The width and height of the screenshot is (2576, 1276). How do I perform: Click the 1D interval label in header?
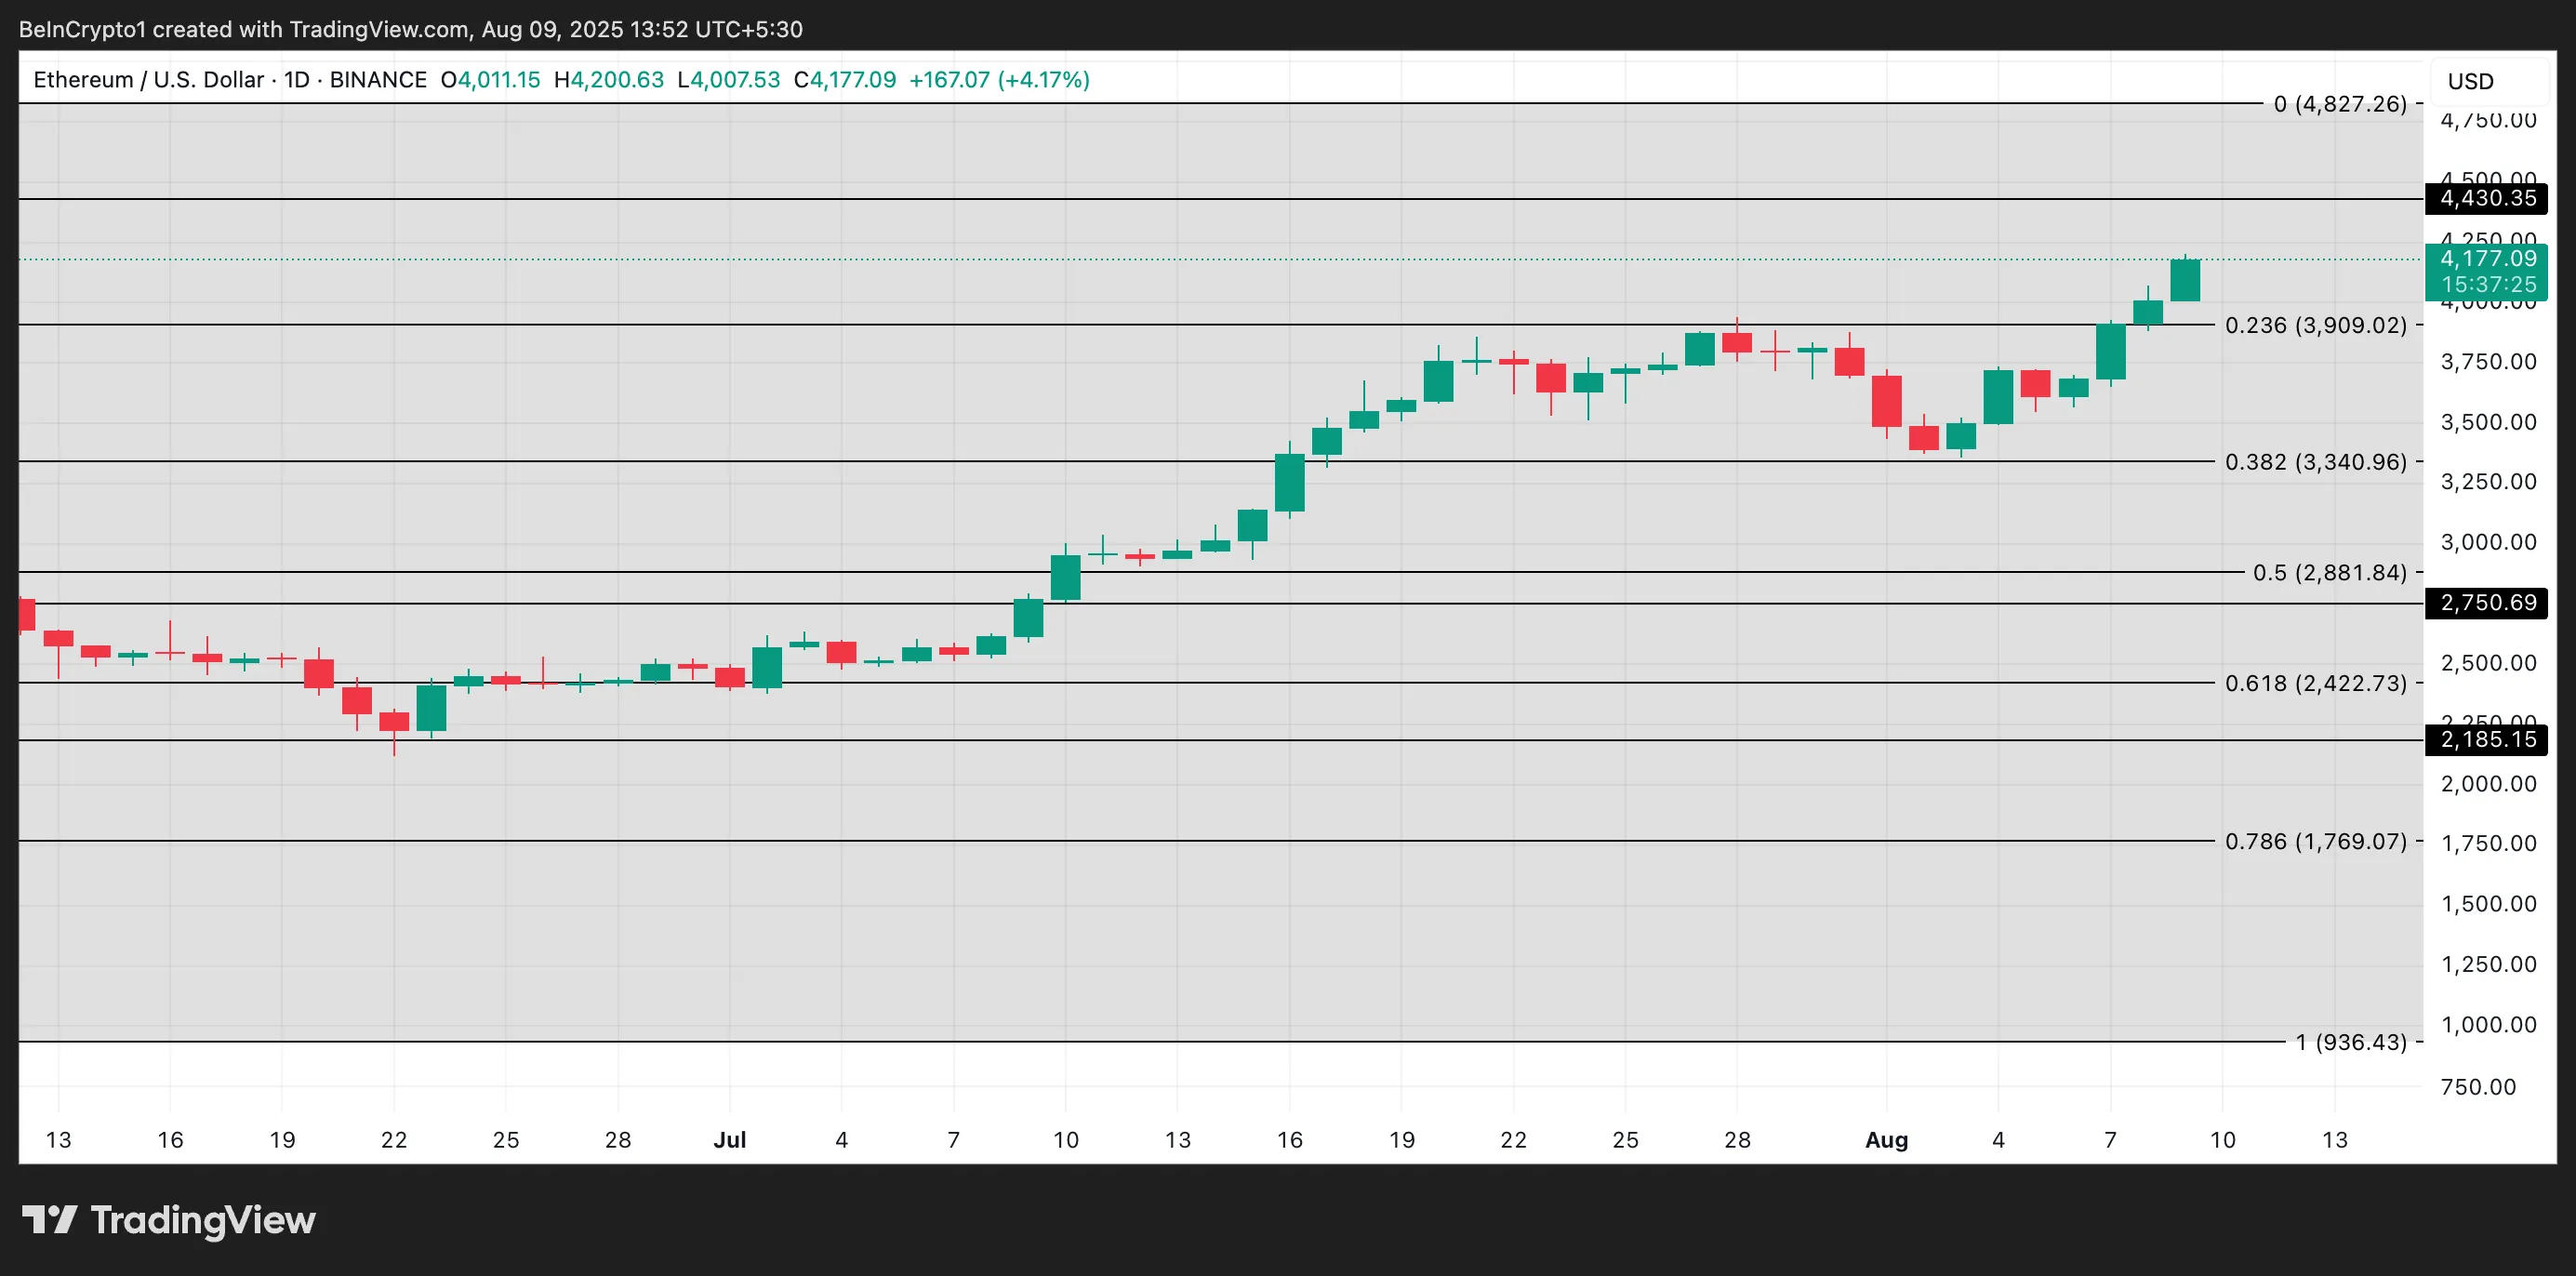pos(297,80)
